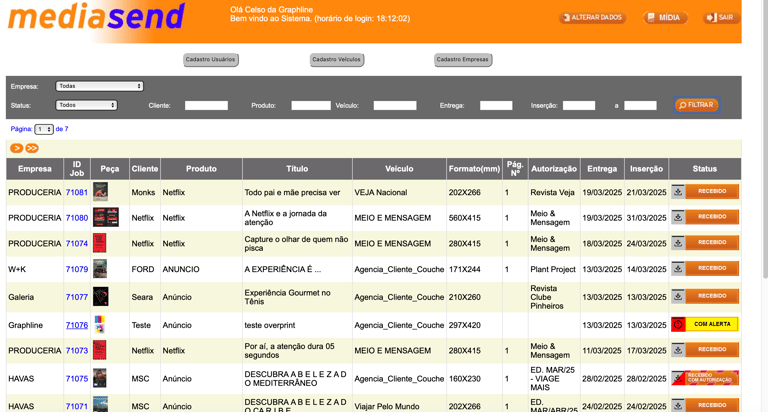Click the Inserção start date field

[579, 105]
